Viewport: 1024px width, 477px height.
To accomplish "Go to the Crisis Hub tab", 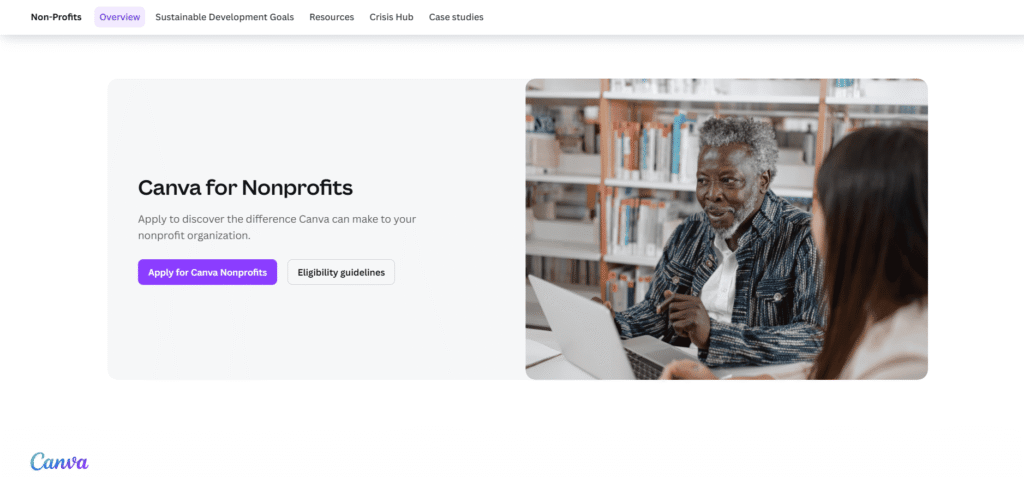I will [391, 17].
